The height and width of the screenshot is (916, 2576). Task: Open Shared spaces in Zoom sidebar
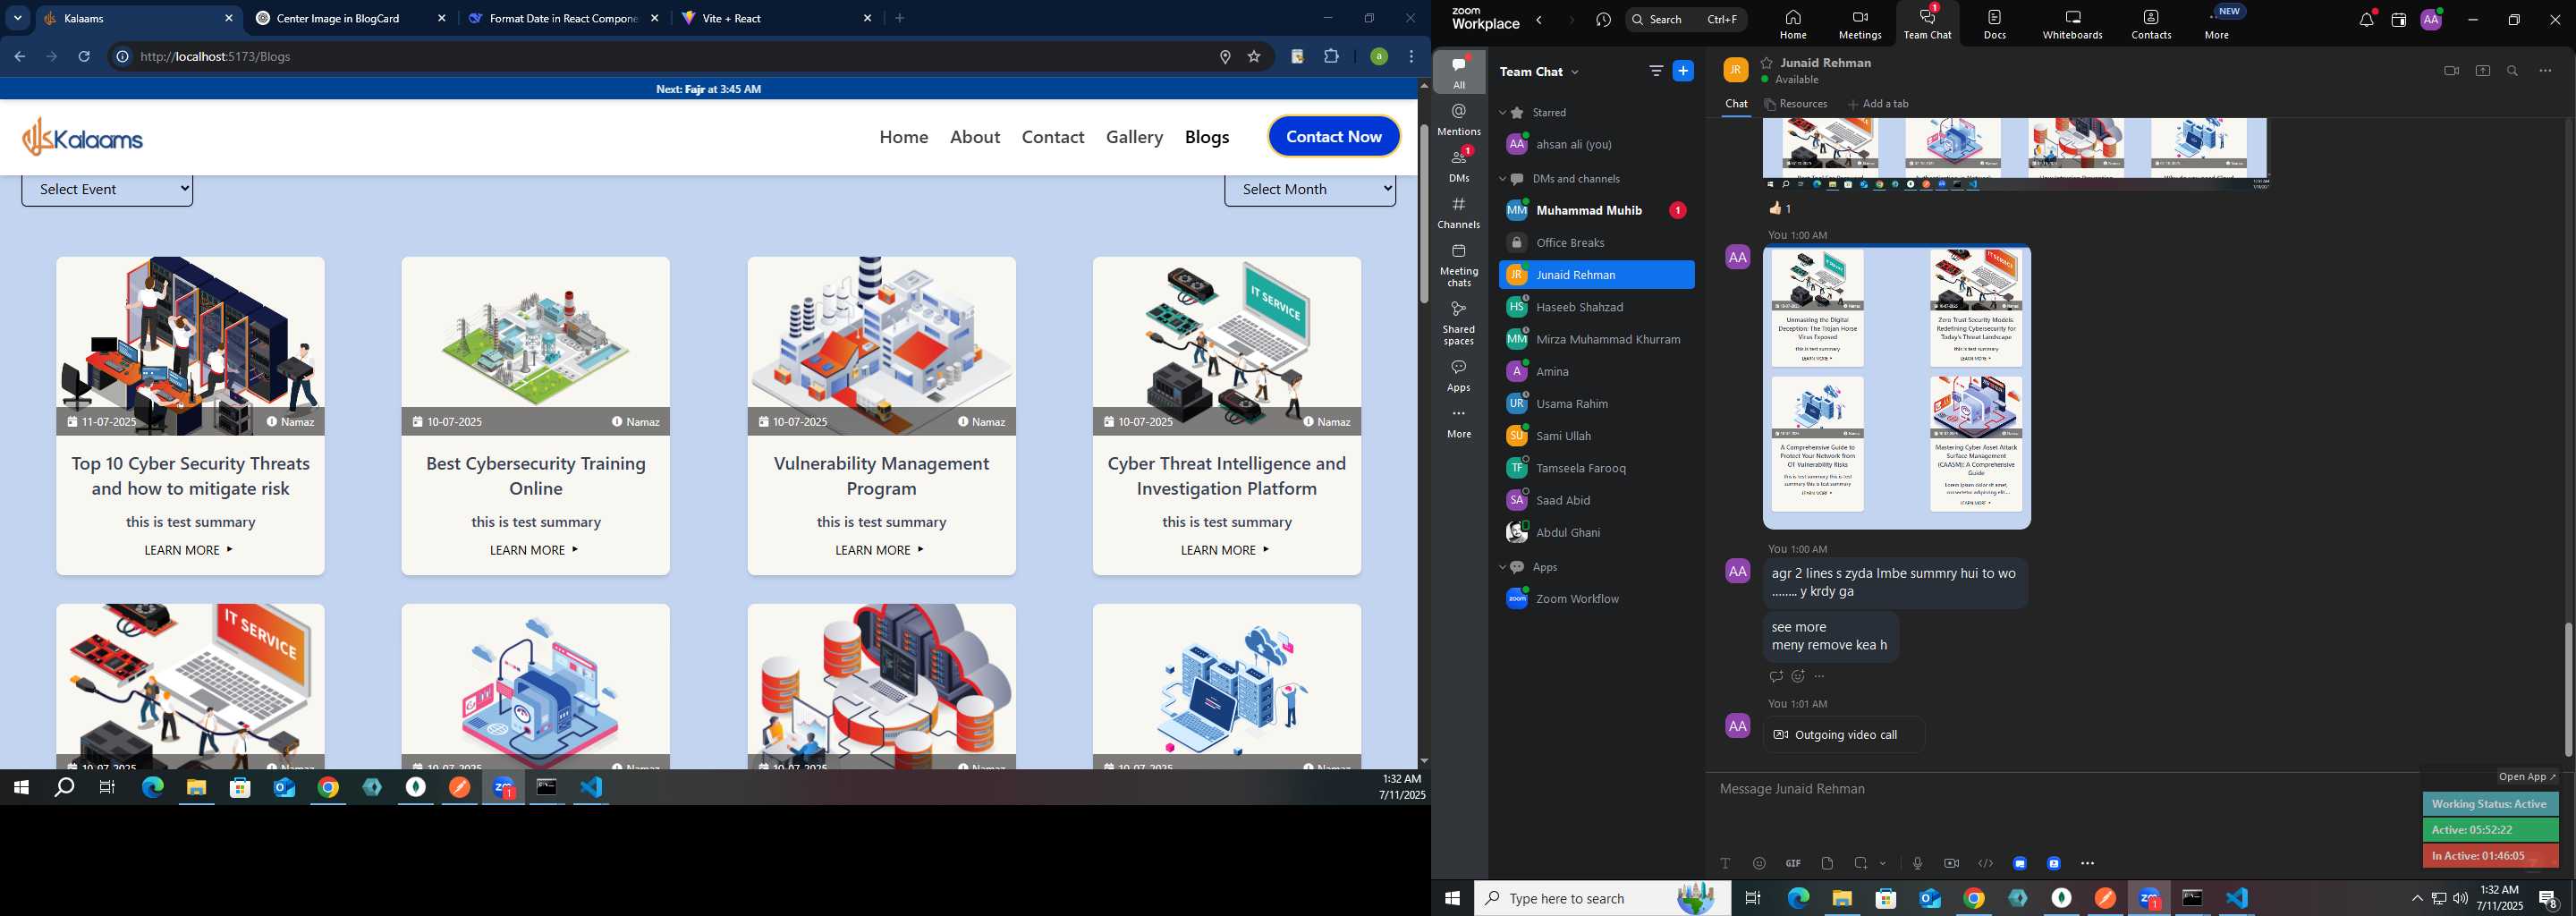tap(1459, 323)
